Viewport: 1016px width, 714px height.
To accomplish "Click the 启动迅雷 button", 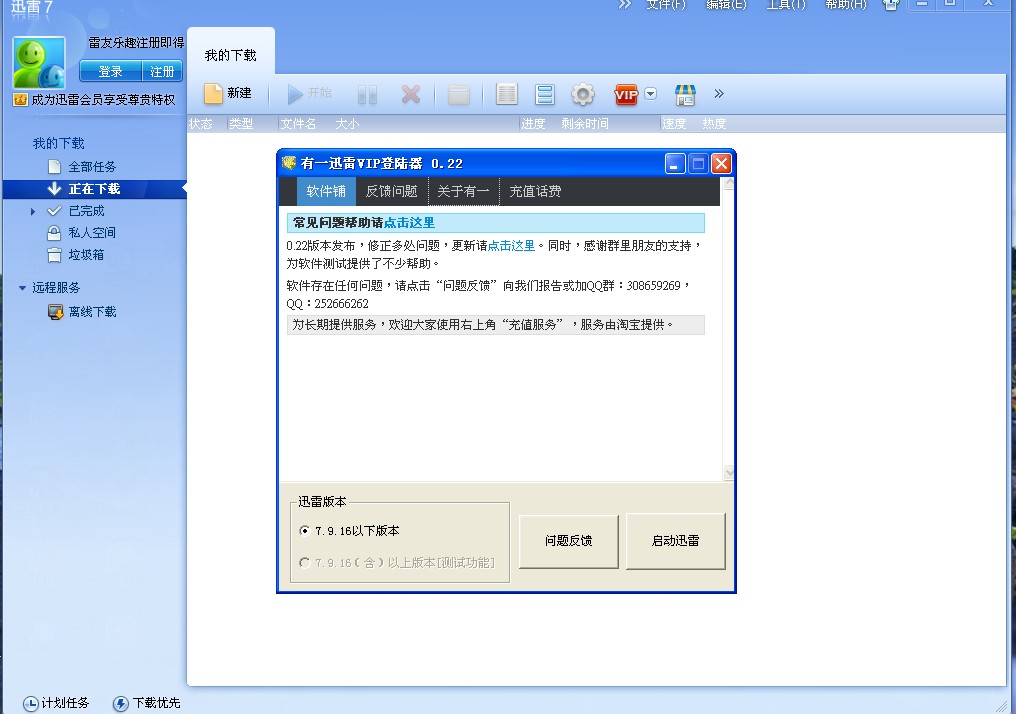I will pyautogui.click(x=675, y=541).
